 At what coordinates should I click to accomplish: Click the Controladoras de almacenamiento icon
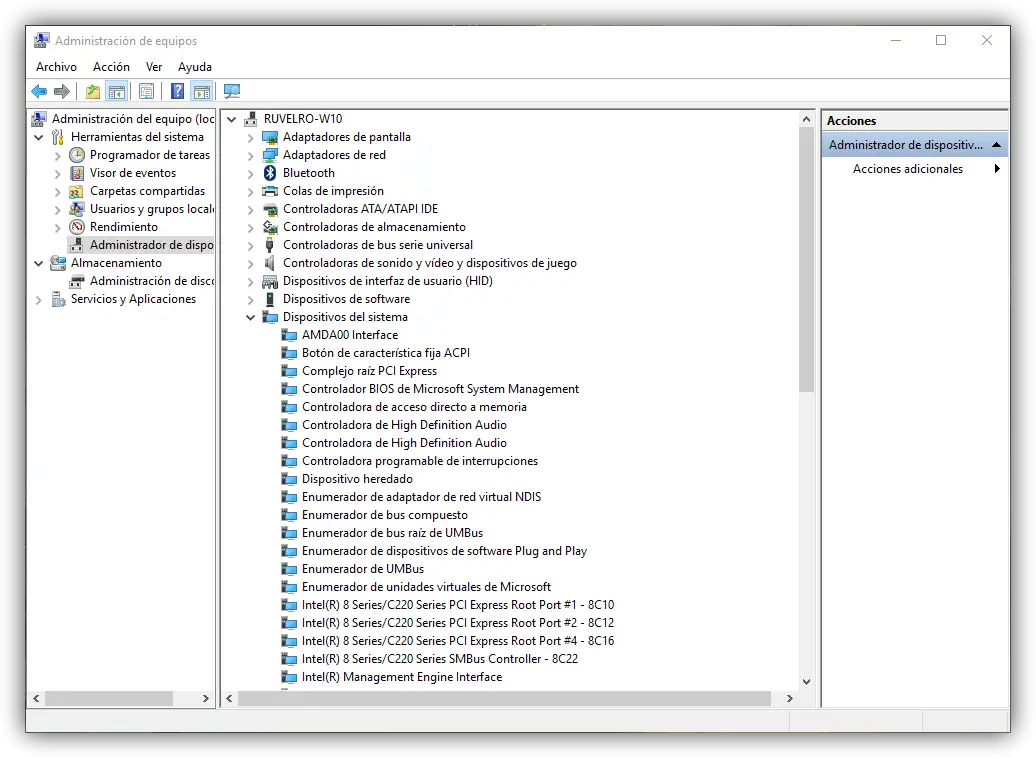[270, 227]
